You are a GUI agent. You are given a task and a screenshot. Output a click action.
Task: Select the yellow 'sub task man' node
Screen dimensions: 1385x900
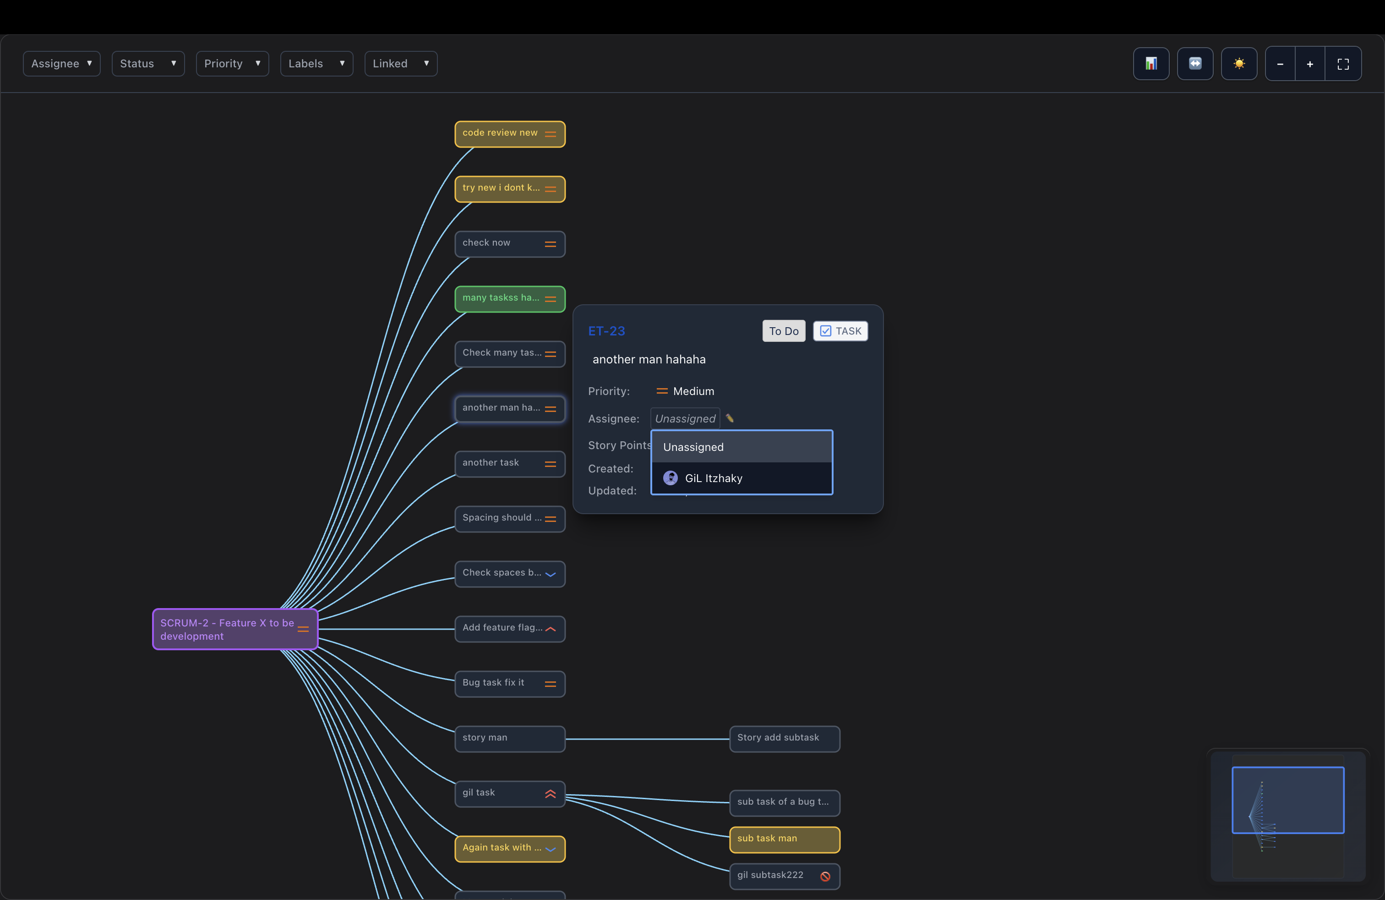coord(785,840)
